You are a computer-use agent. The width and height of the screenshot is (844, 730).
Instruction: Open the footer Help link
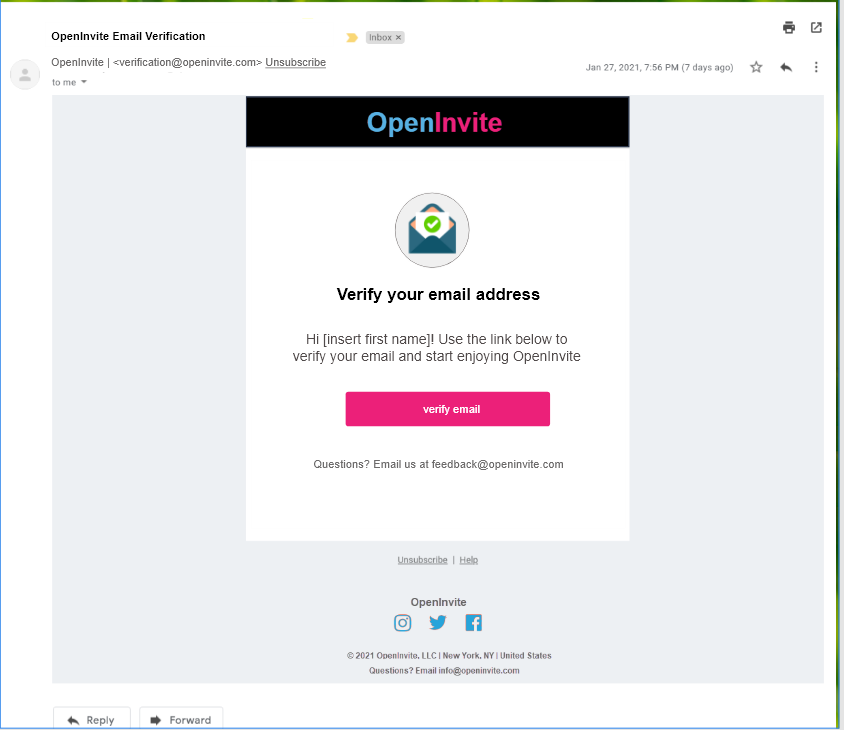(x=469, y=560)
